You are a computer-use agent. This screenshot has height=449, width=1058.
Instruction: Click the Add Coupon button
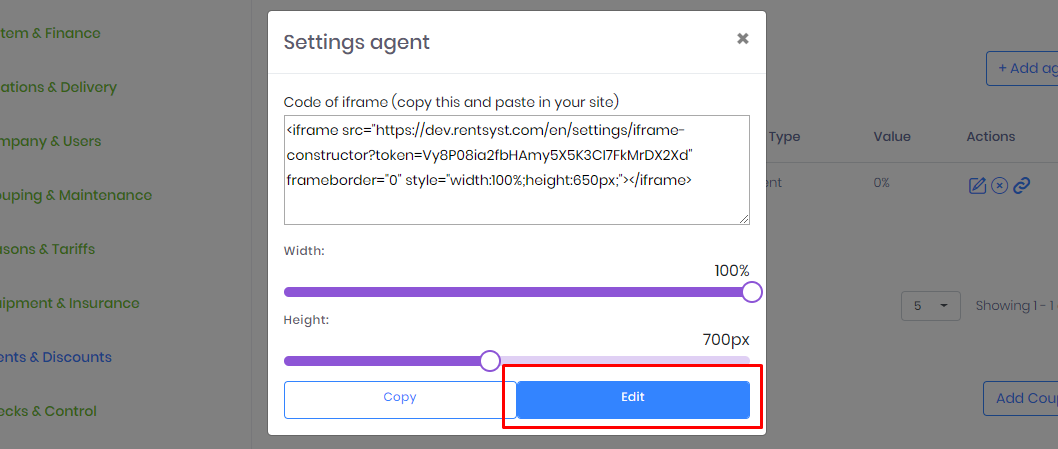(1021, 398)
